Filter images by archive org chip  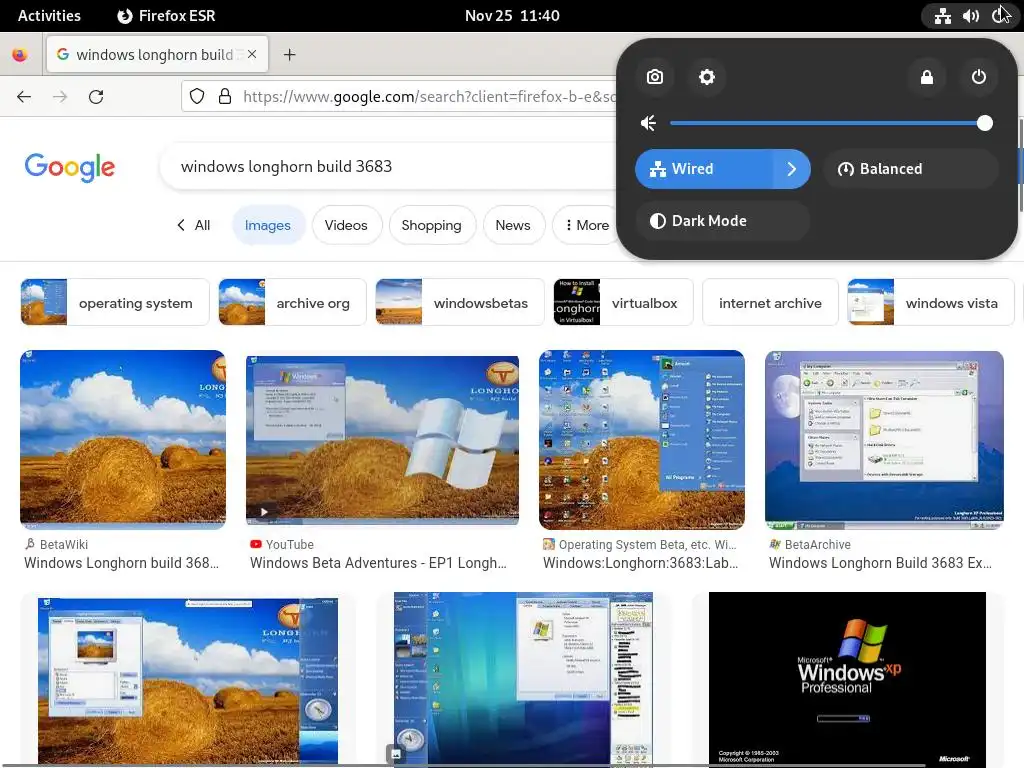click(x=293, y=302)
